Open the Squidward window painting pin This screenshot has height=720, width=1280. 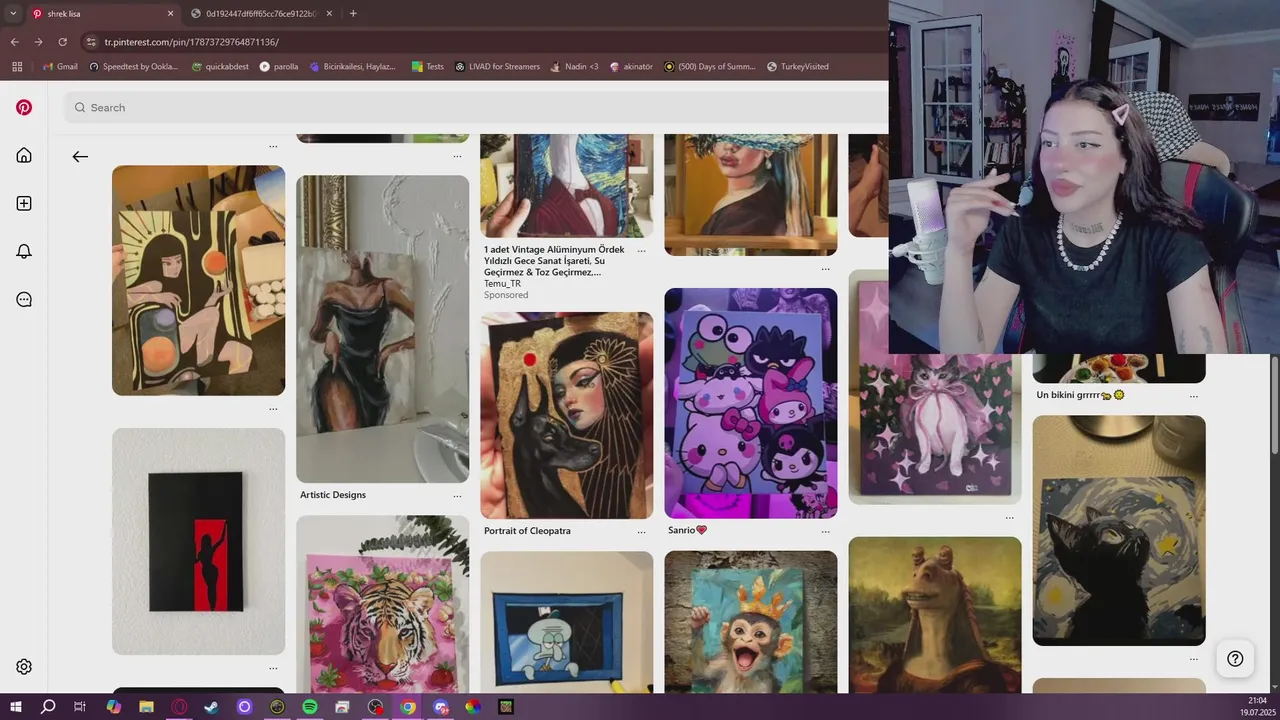[x=566, y=621]
